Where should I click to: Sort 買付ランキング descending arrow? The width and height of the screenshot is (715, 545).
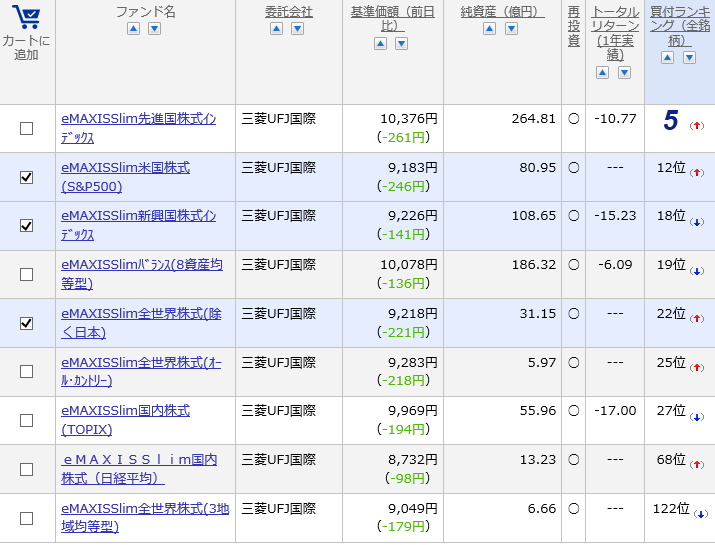(689, 57)
